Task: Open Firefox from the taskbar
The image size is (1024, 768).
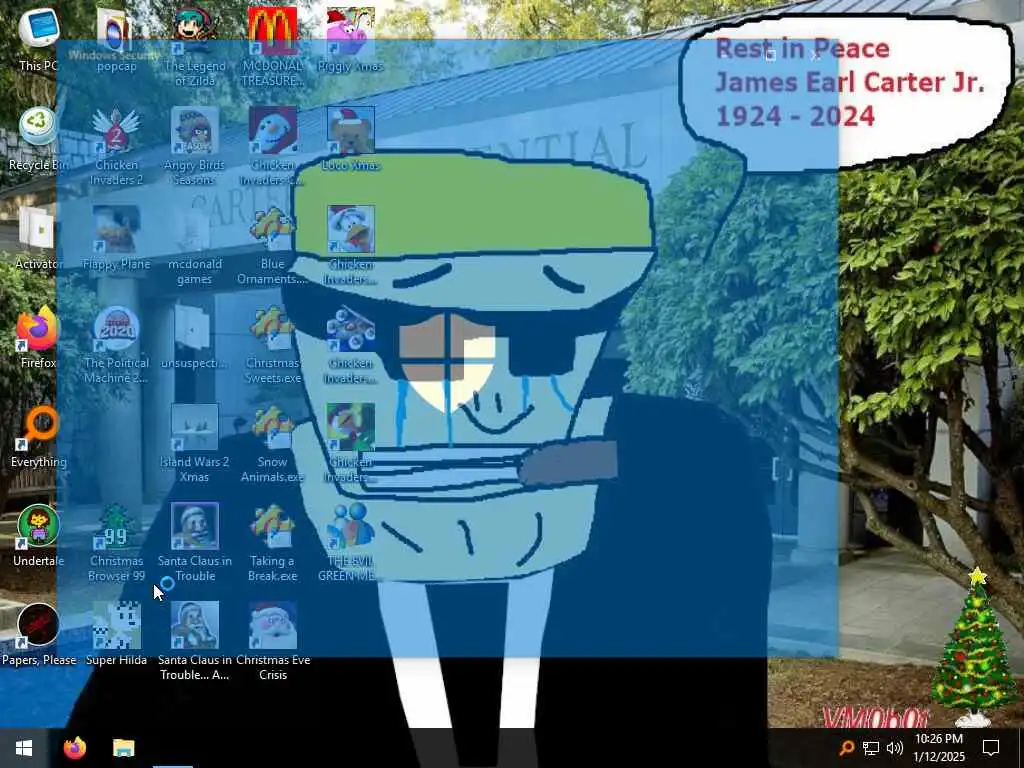Action: (74, 748)
